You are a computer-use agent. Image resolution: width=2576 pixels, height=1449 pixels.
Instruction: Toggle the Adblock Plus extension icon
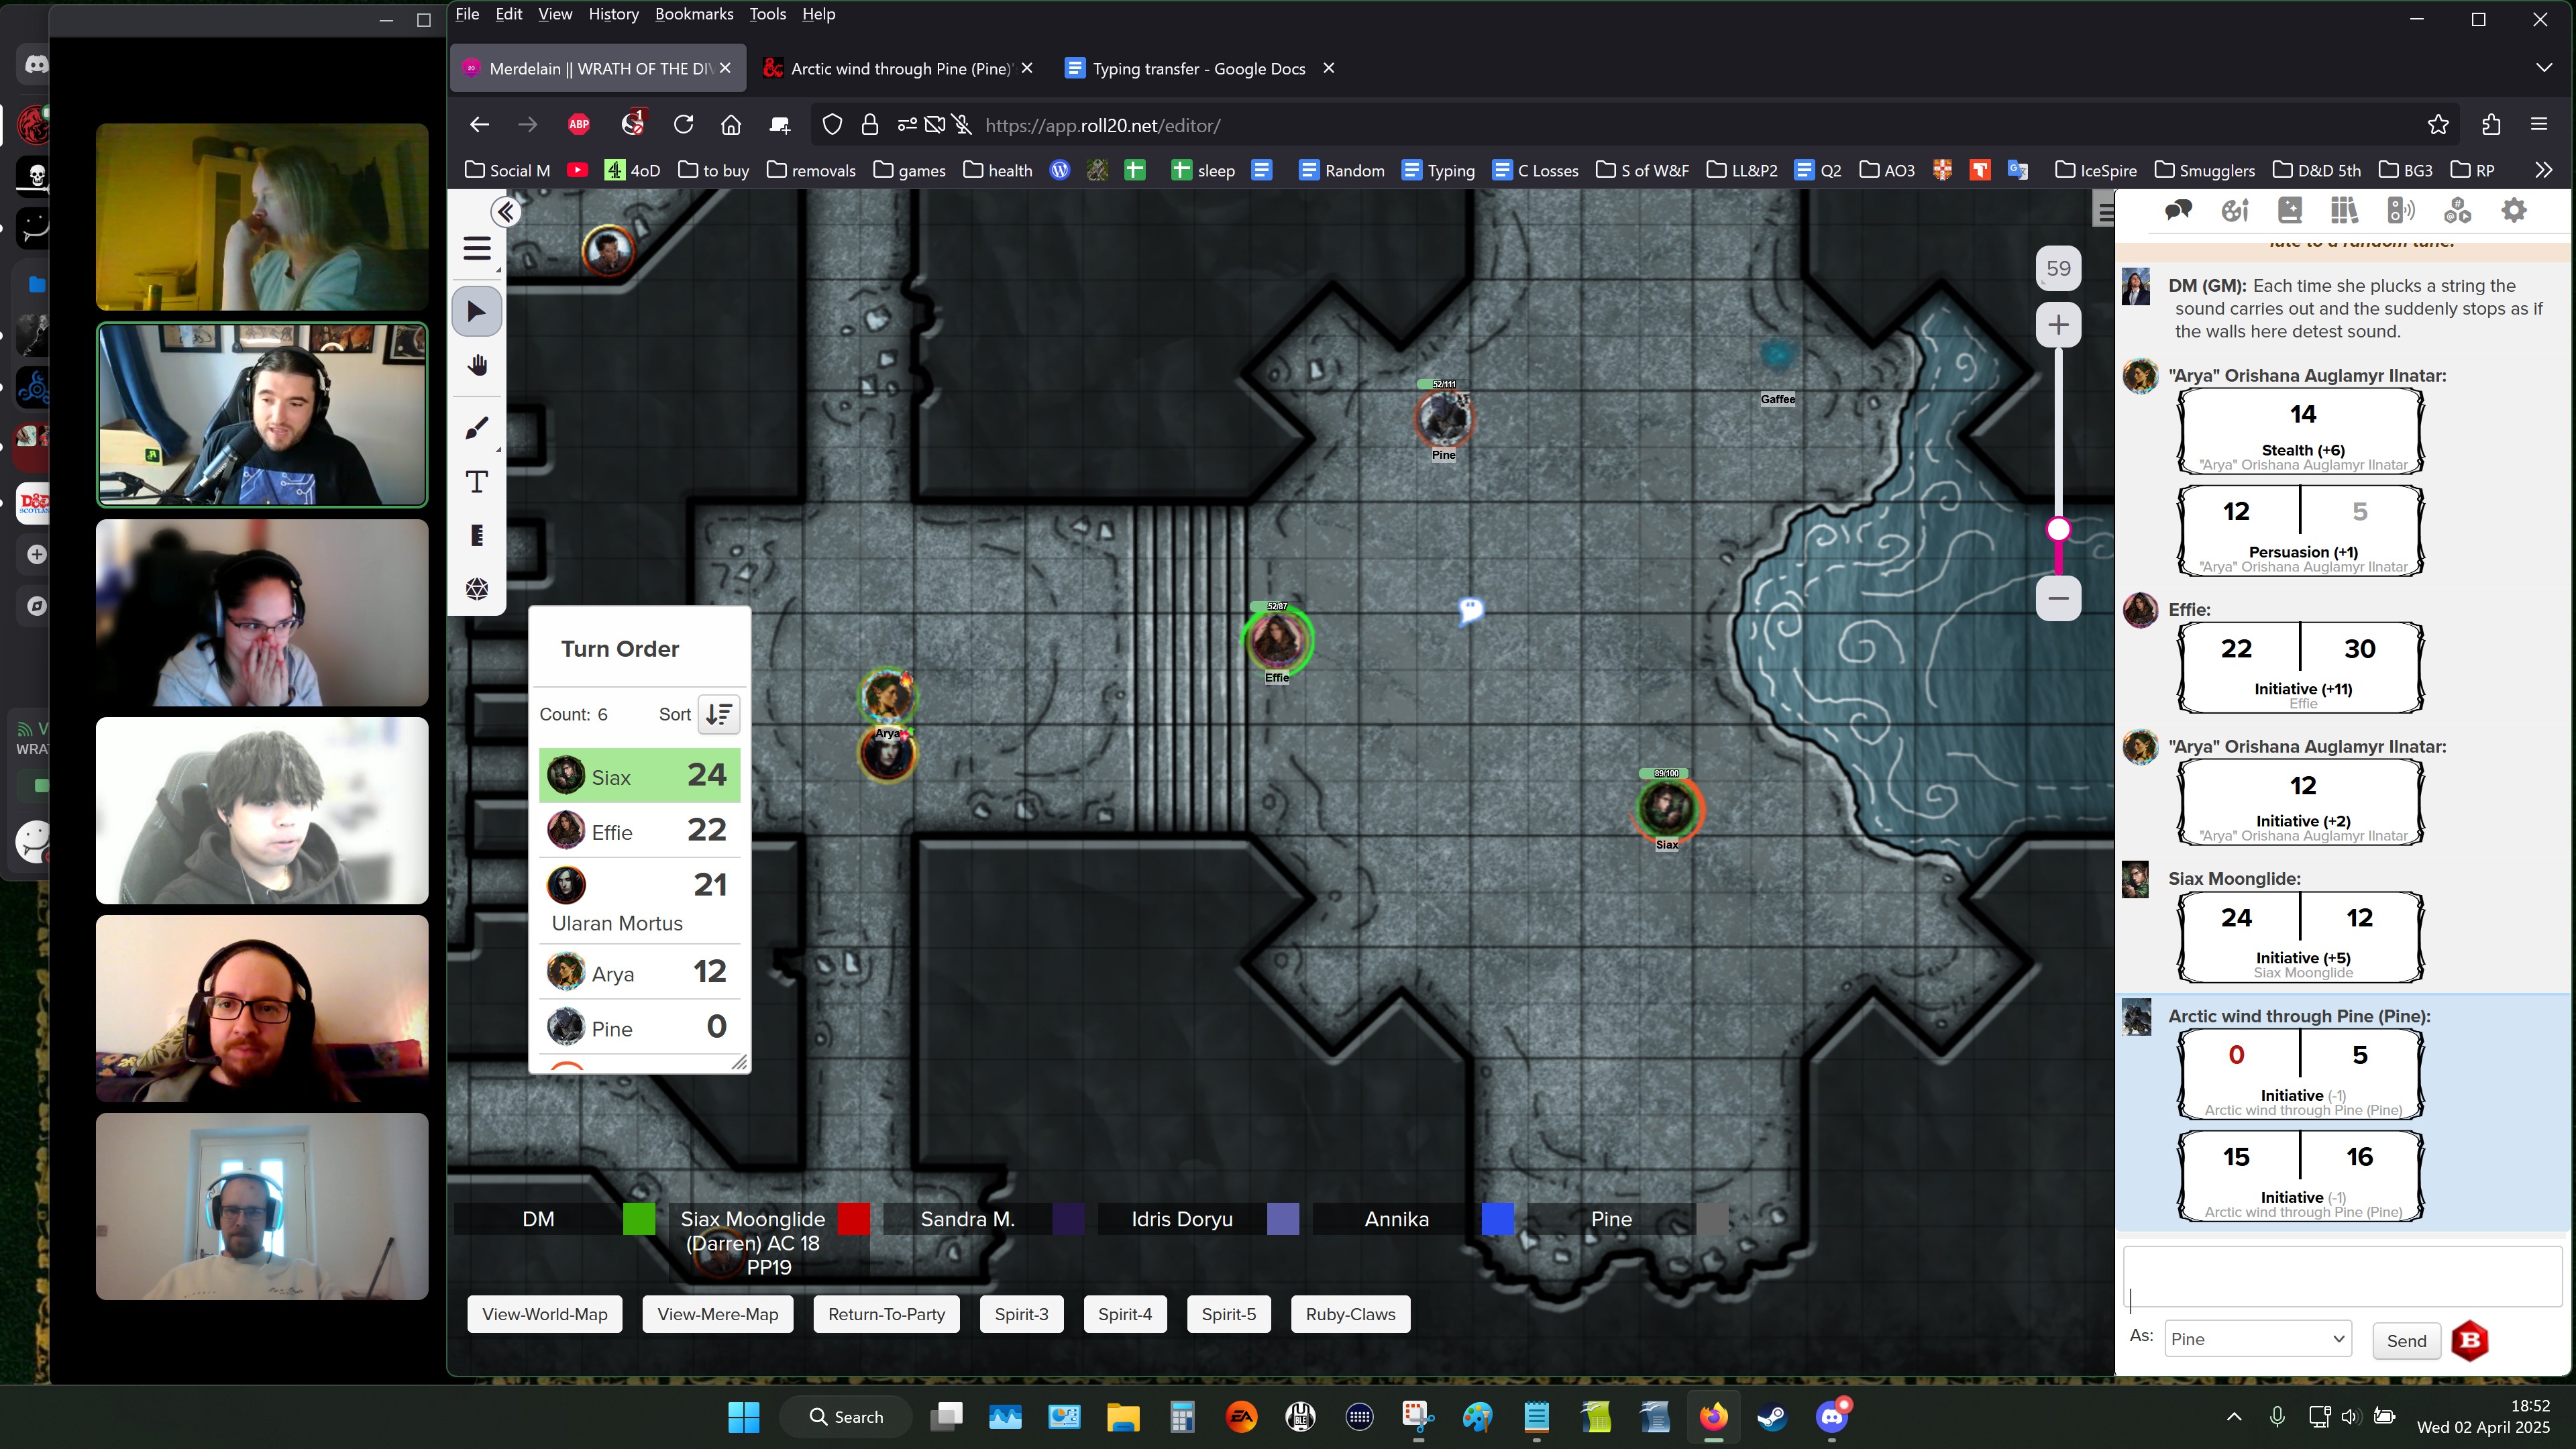[x=579, y=125]
